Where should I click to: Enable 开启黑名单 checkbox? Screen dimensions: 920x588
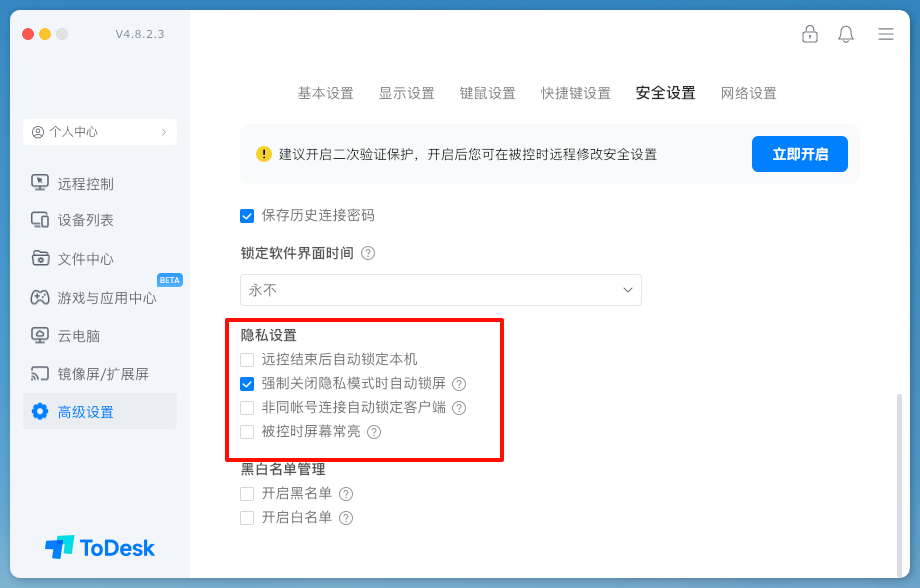point(247,494)
